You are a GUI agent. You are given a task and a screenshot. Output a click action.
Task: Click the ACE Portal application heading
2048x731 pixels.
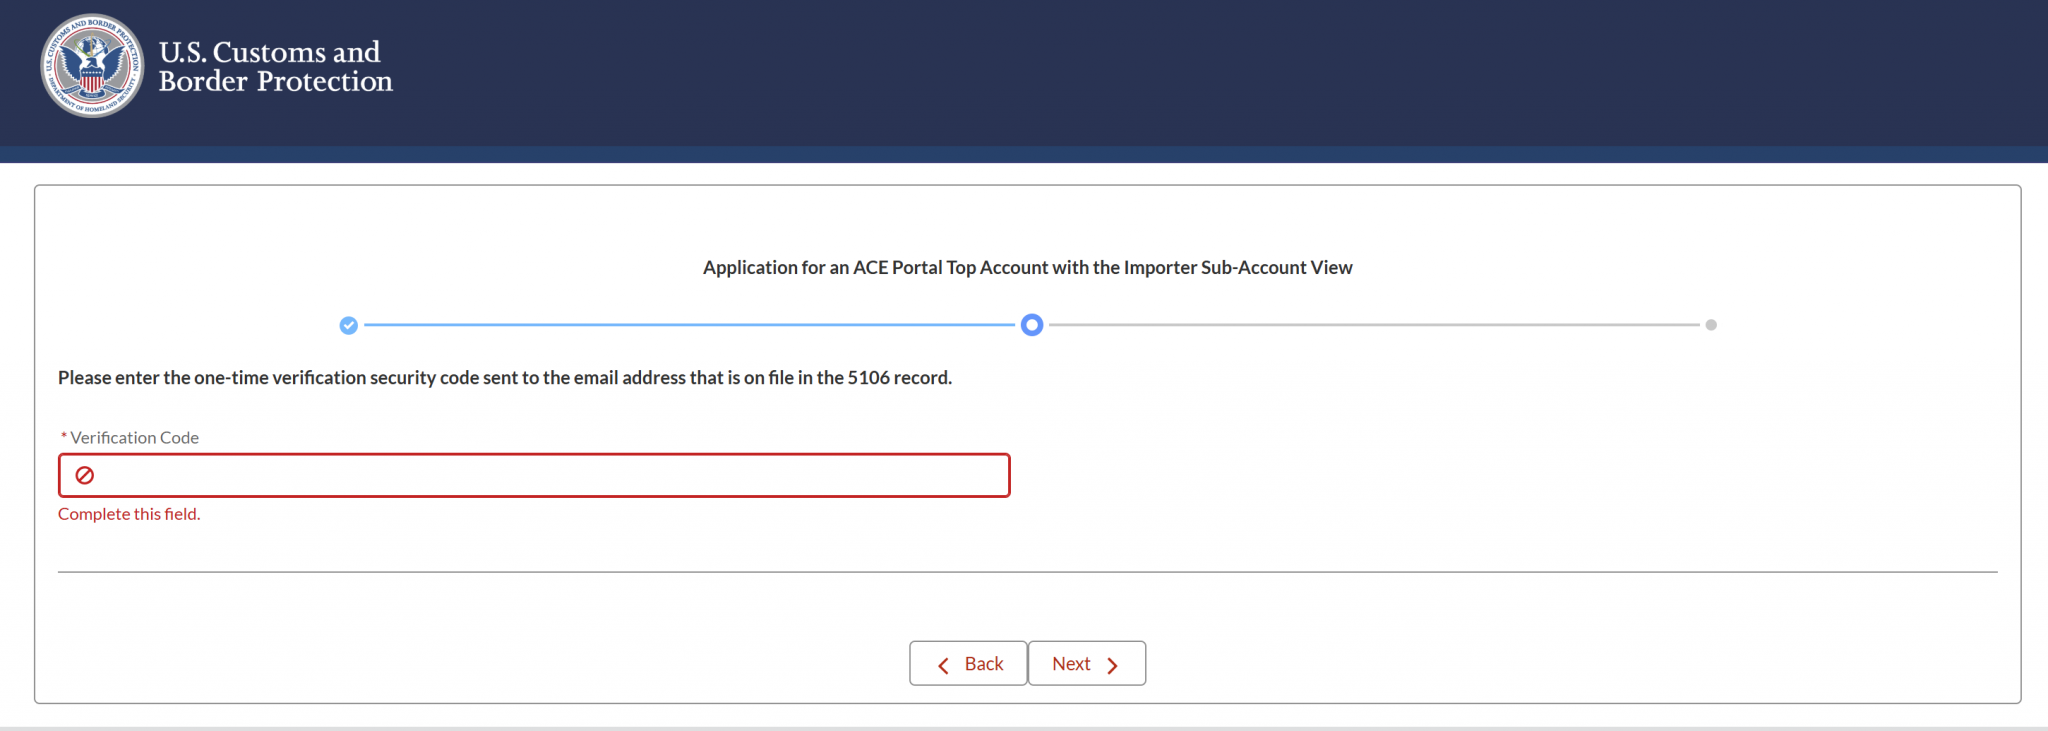(x=1027, y=268)
